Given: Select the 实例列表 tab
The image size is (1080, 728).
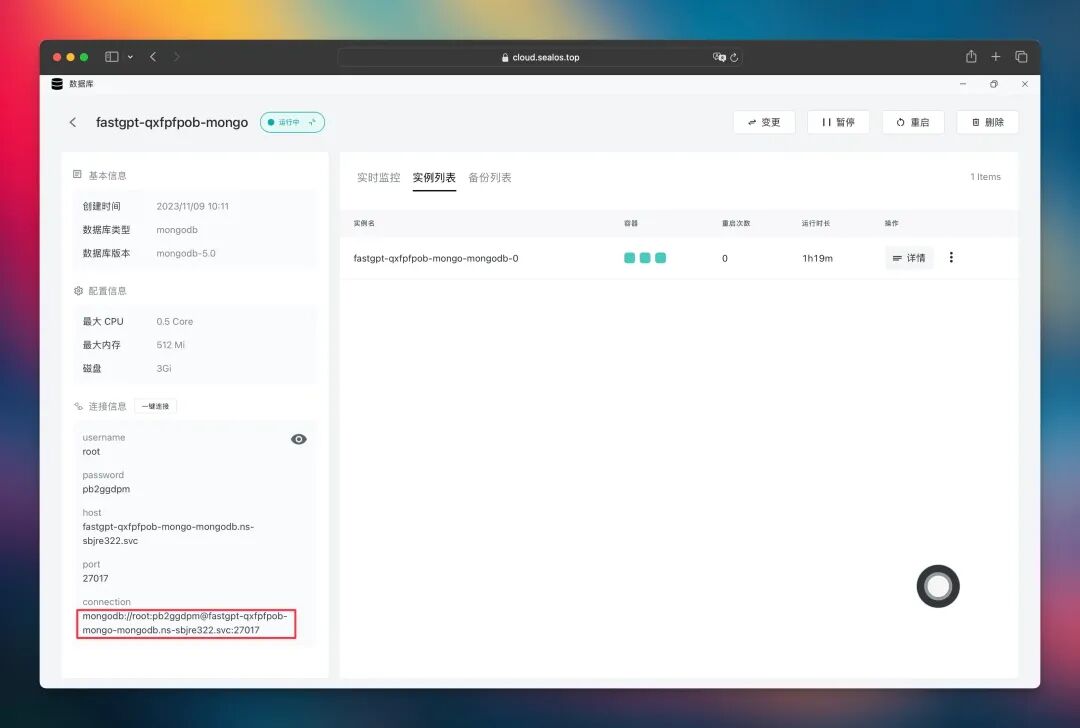Looking at the screenshot, I should pyautogui.click(x=434, y=177).
